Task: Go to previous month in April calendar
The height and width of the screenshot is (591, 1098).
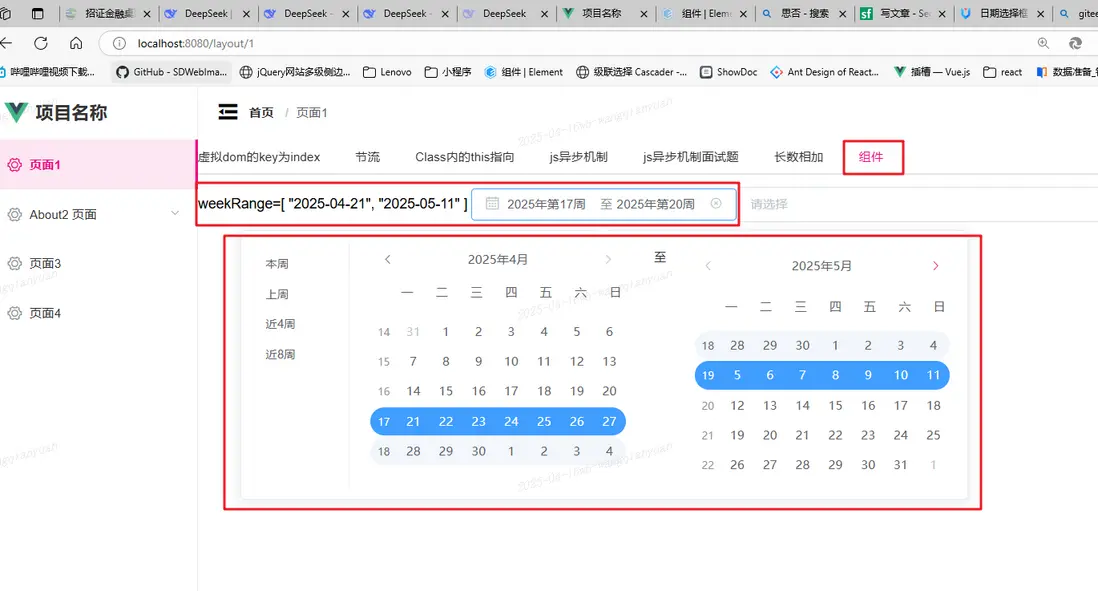Action: 387,260
